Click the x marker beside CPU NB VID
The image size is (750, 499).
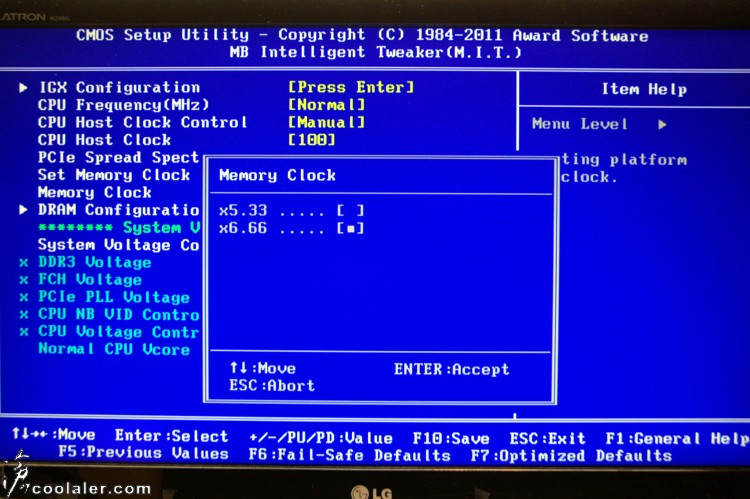(24, 315)
